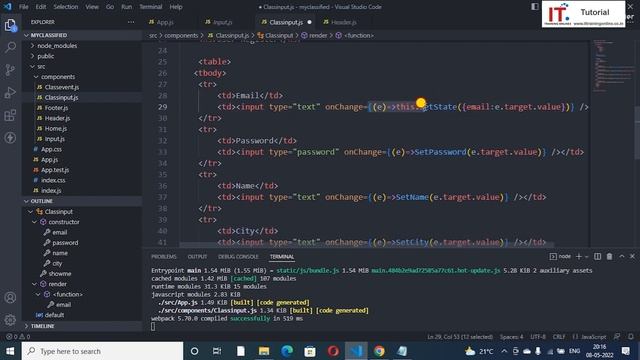
Task: Change encoding via UTF-8 status item
Action: pos(538,337)
